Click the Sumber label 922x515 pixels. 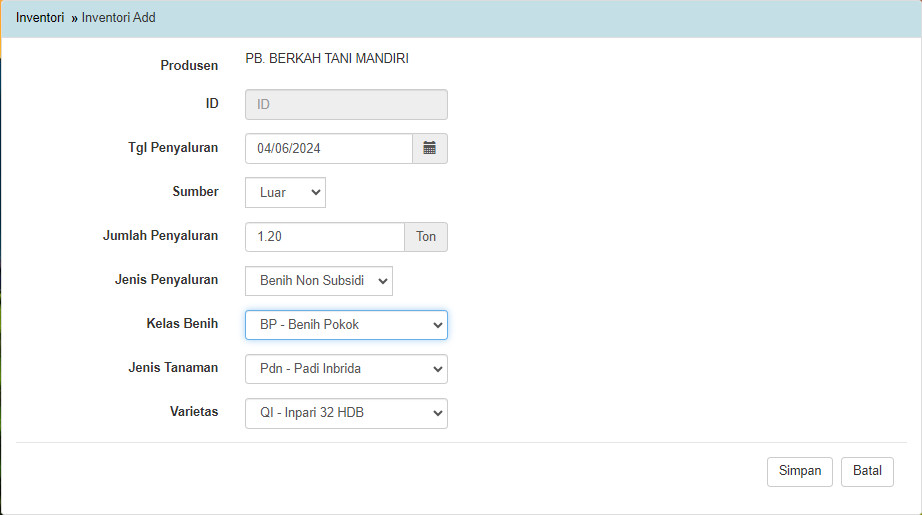pos(195,192)
